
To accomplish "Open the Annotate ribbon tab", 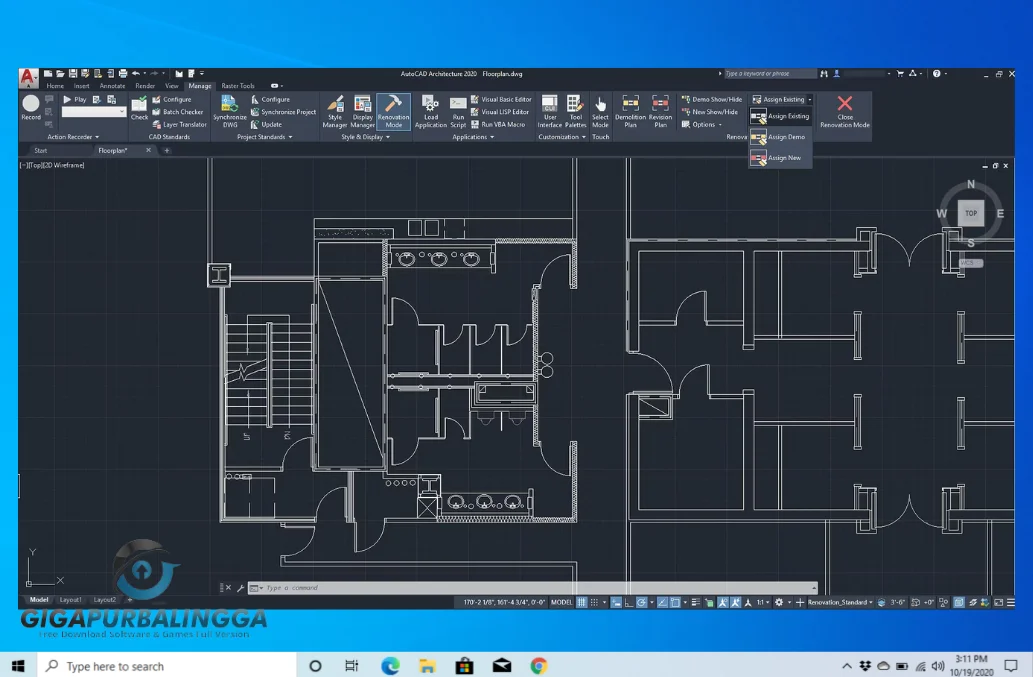I will pos(112,86).
